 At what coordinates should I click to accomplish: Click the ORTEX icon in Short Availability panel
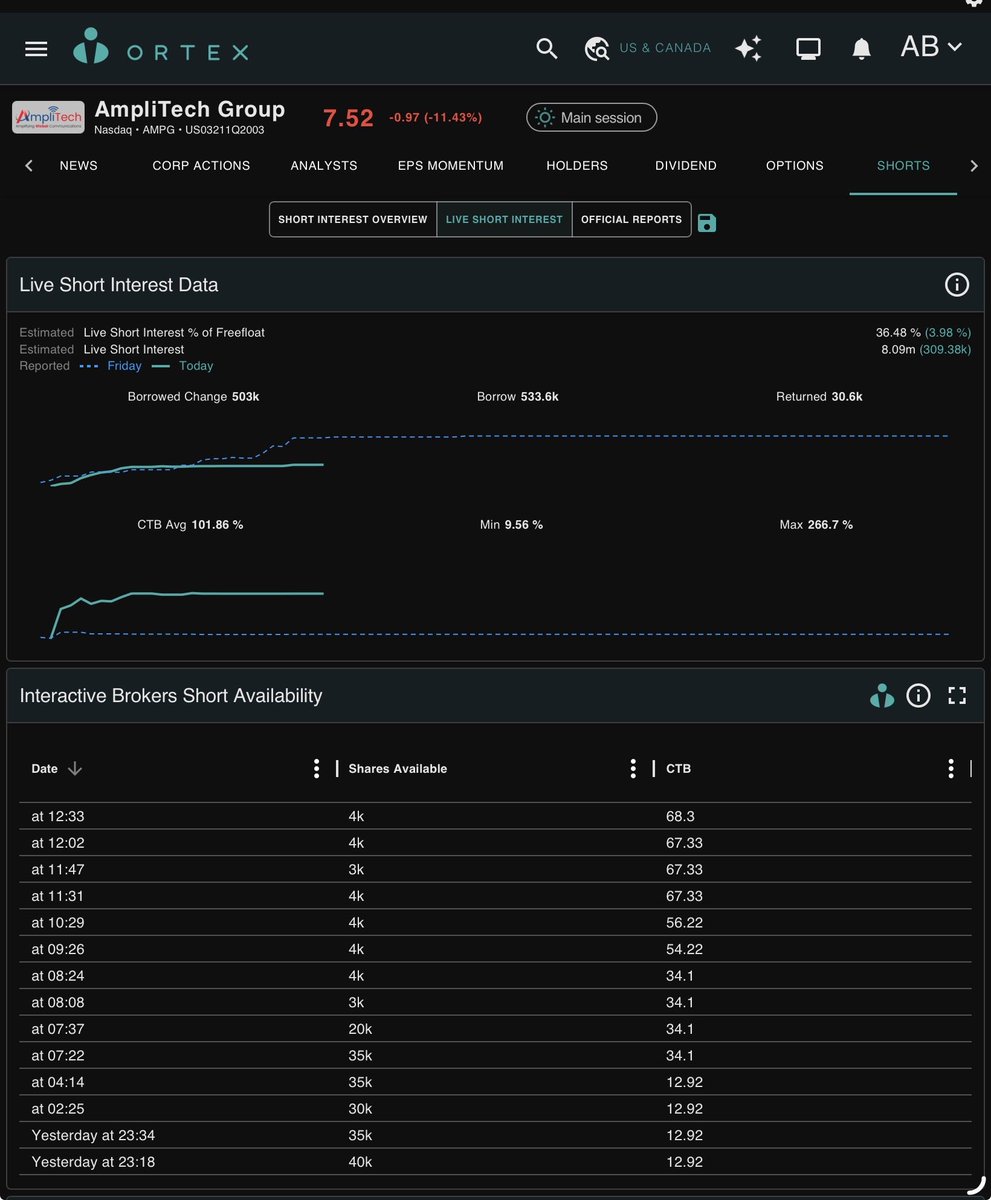coord(882,696)
